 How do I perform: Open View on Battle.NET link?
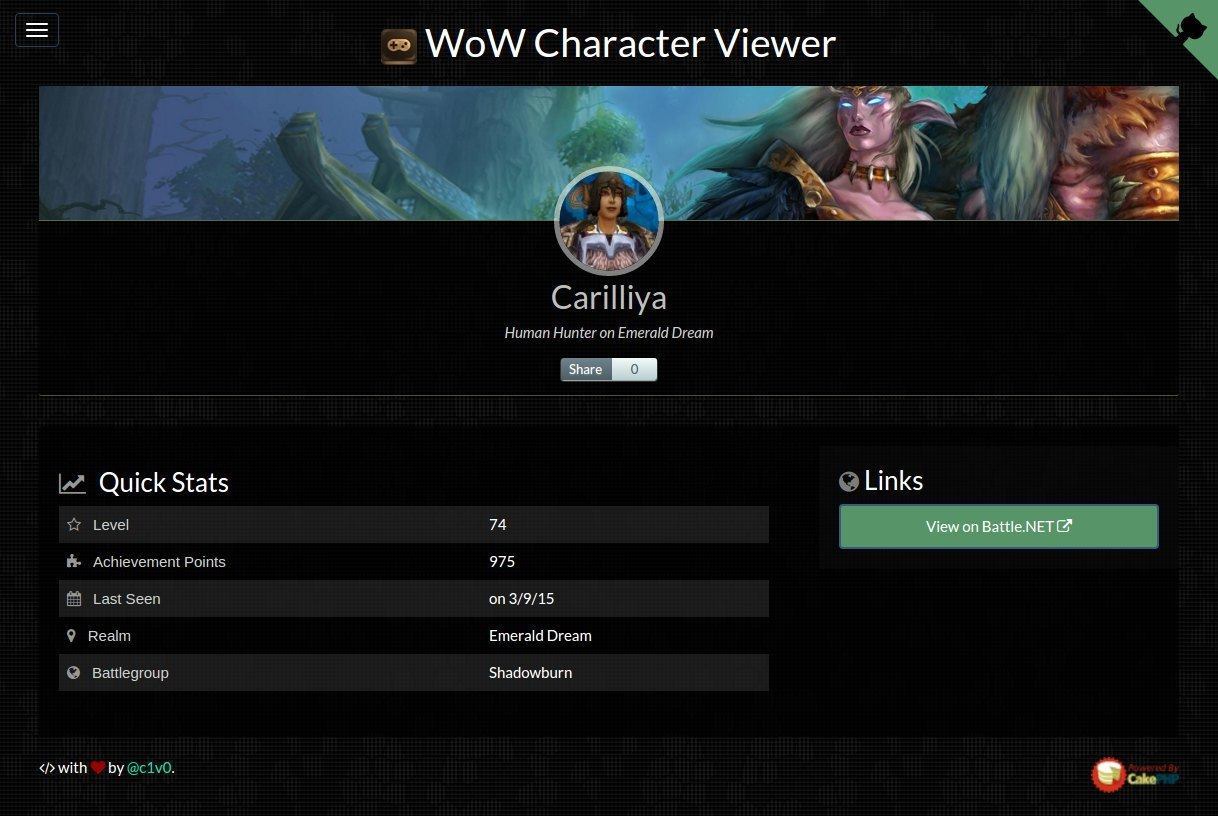pyautogui.click(x=999, y=526)
